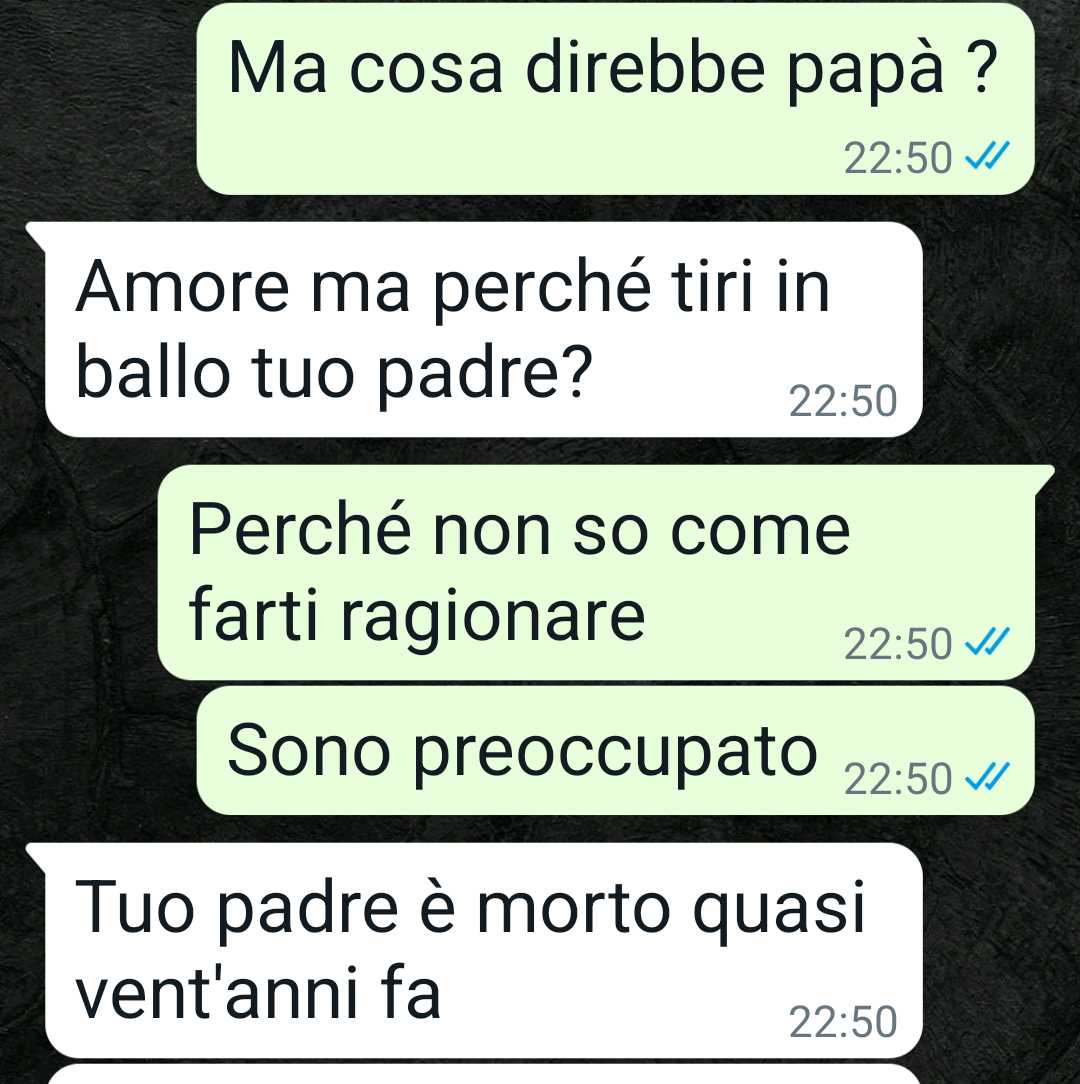Tap the word 'preoccupato' in the sent message

pos(616,754)
